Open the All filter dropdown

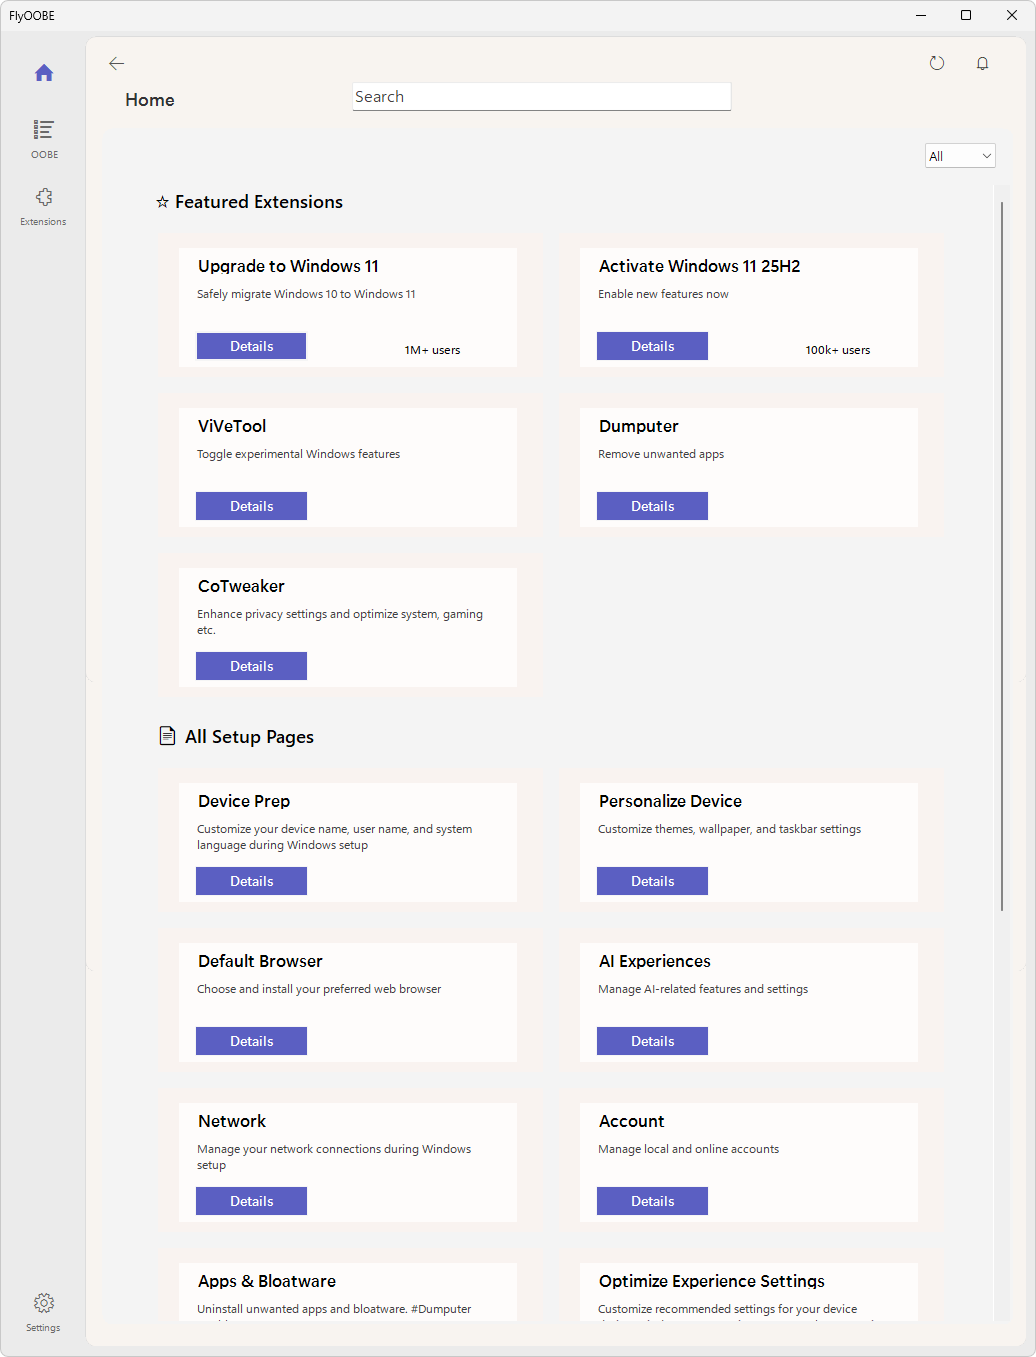[960, 156]
